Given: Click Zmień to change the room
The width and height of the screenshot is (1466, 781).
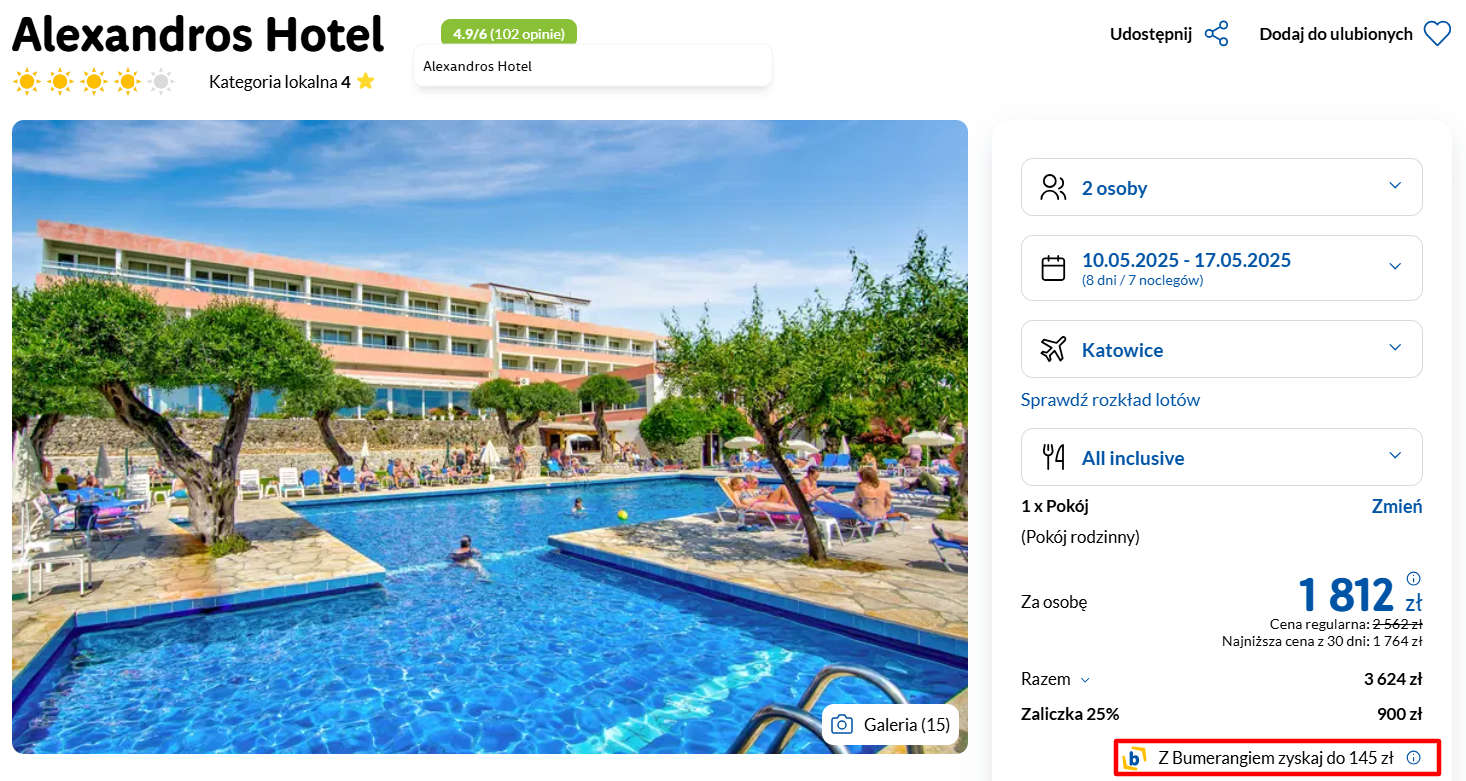Looking at the screenshot, I should pyautogui.click(x=1397, y=506).
